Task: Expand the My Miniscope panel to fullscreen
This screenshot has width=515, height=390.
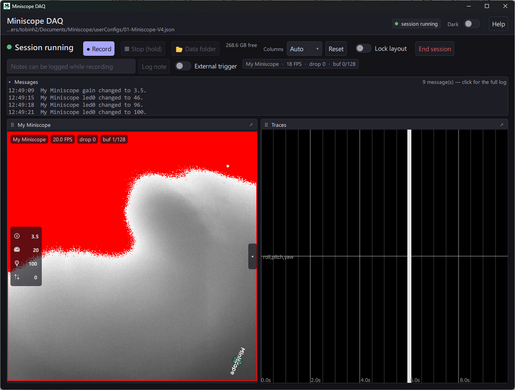Action: [251, 125]
